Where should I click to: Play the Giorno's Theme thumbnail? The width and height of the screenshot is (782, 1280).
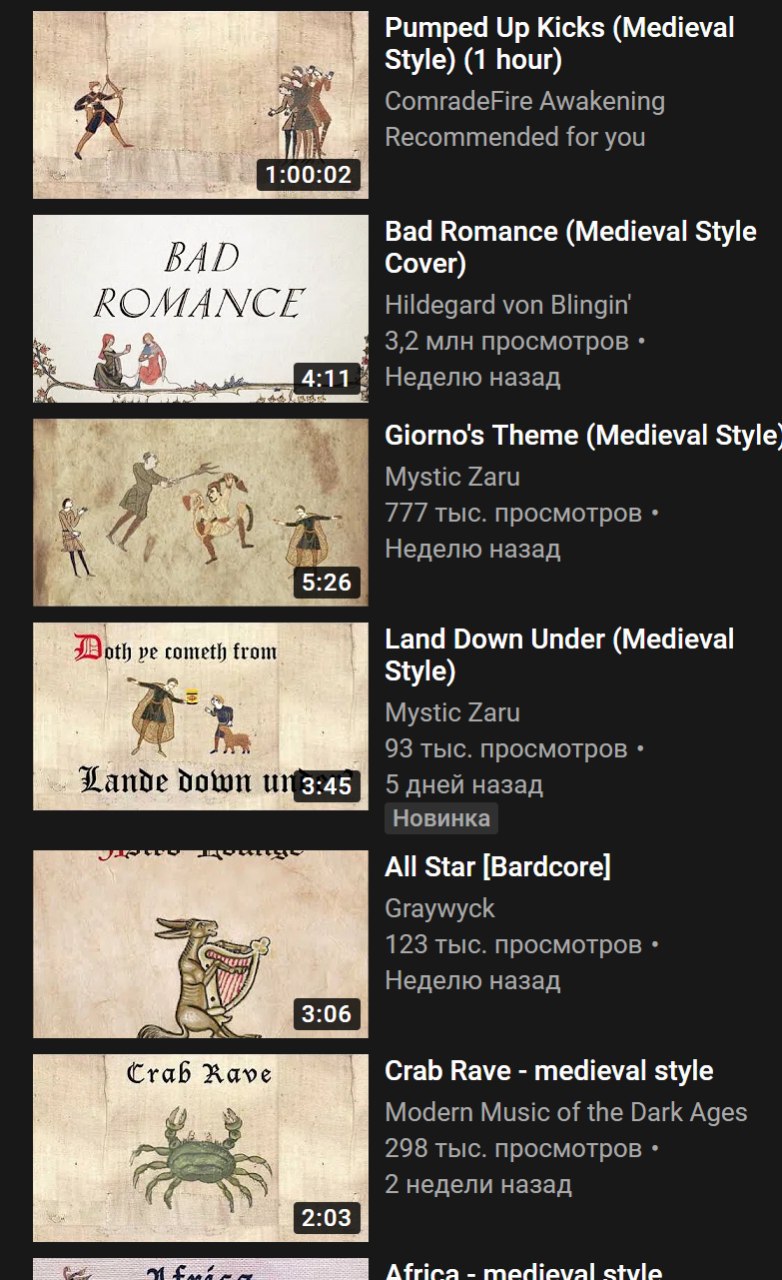point(201,513)
